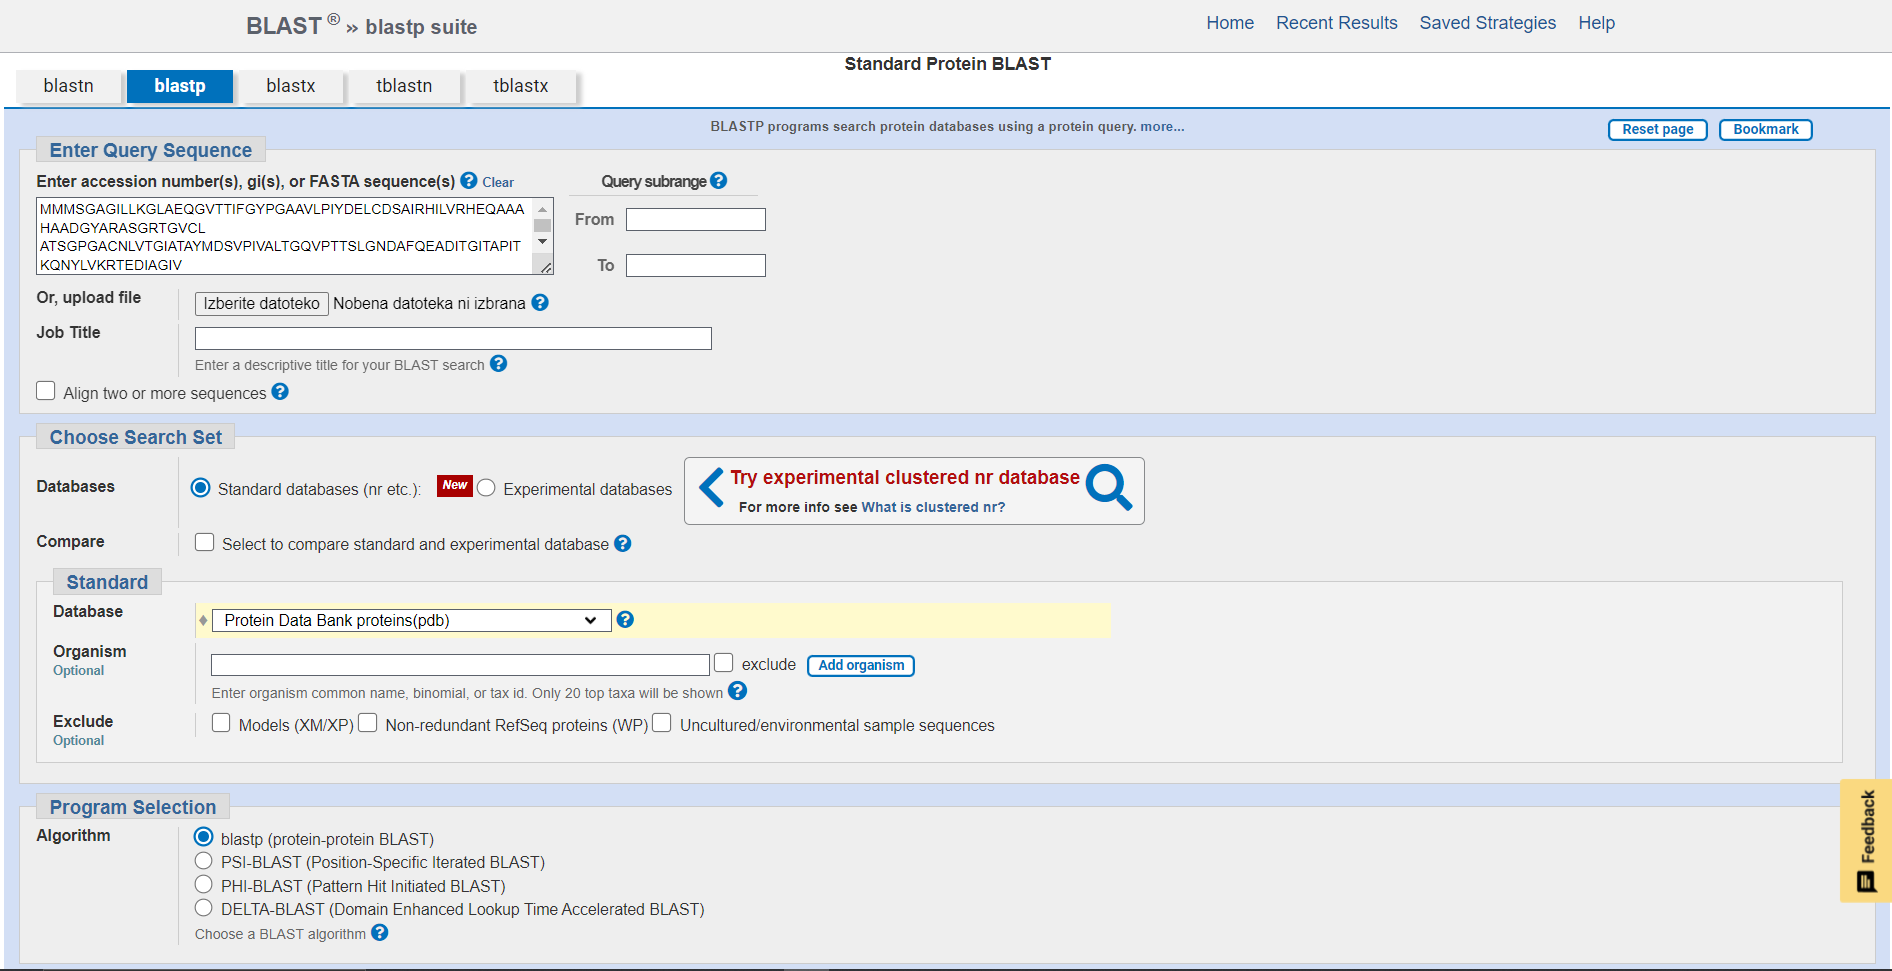Switch to the blastn tab
1892x971 pixels.
pyautogui.click(x=69, y=86)
